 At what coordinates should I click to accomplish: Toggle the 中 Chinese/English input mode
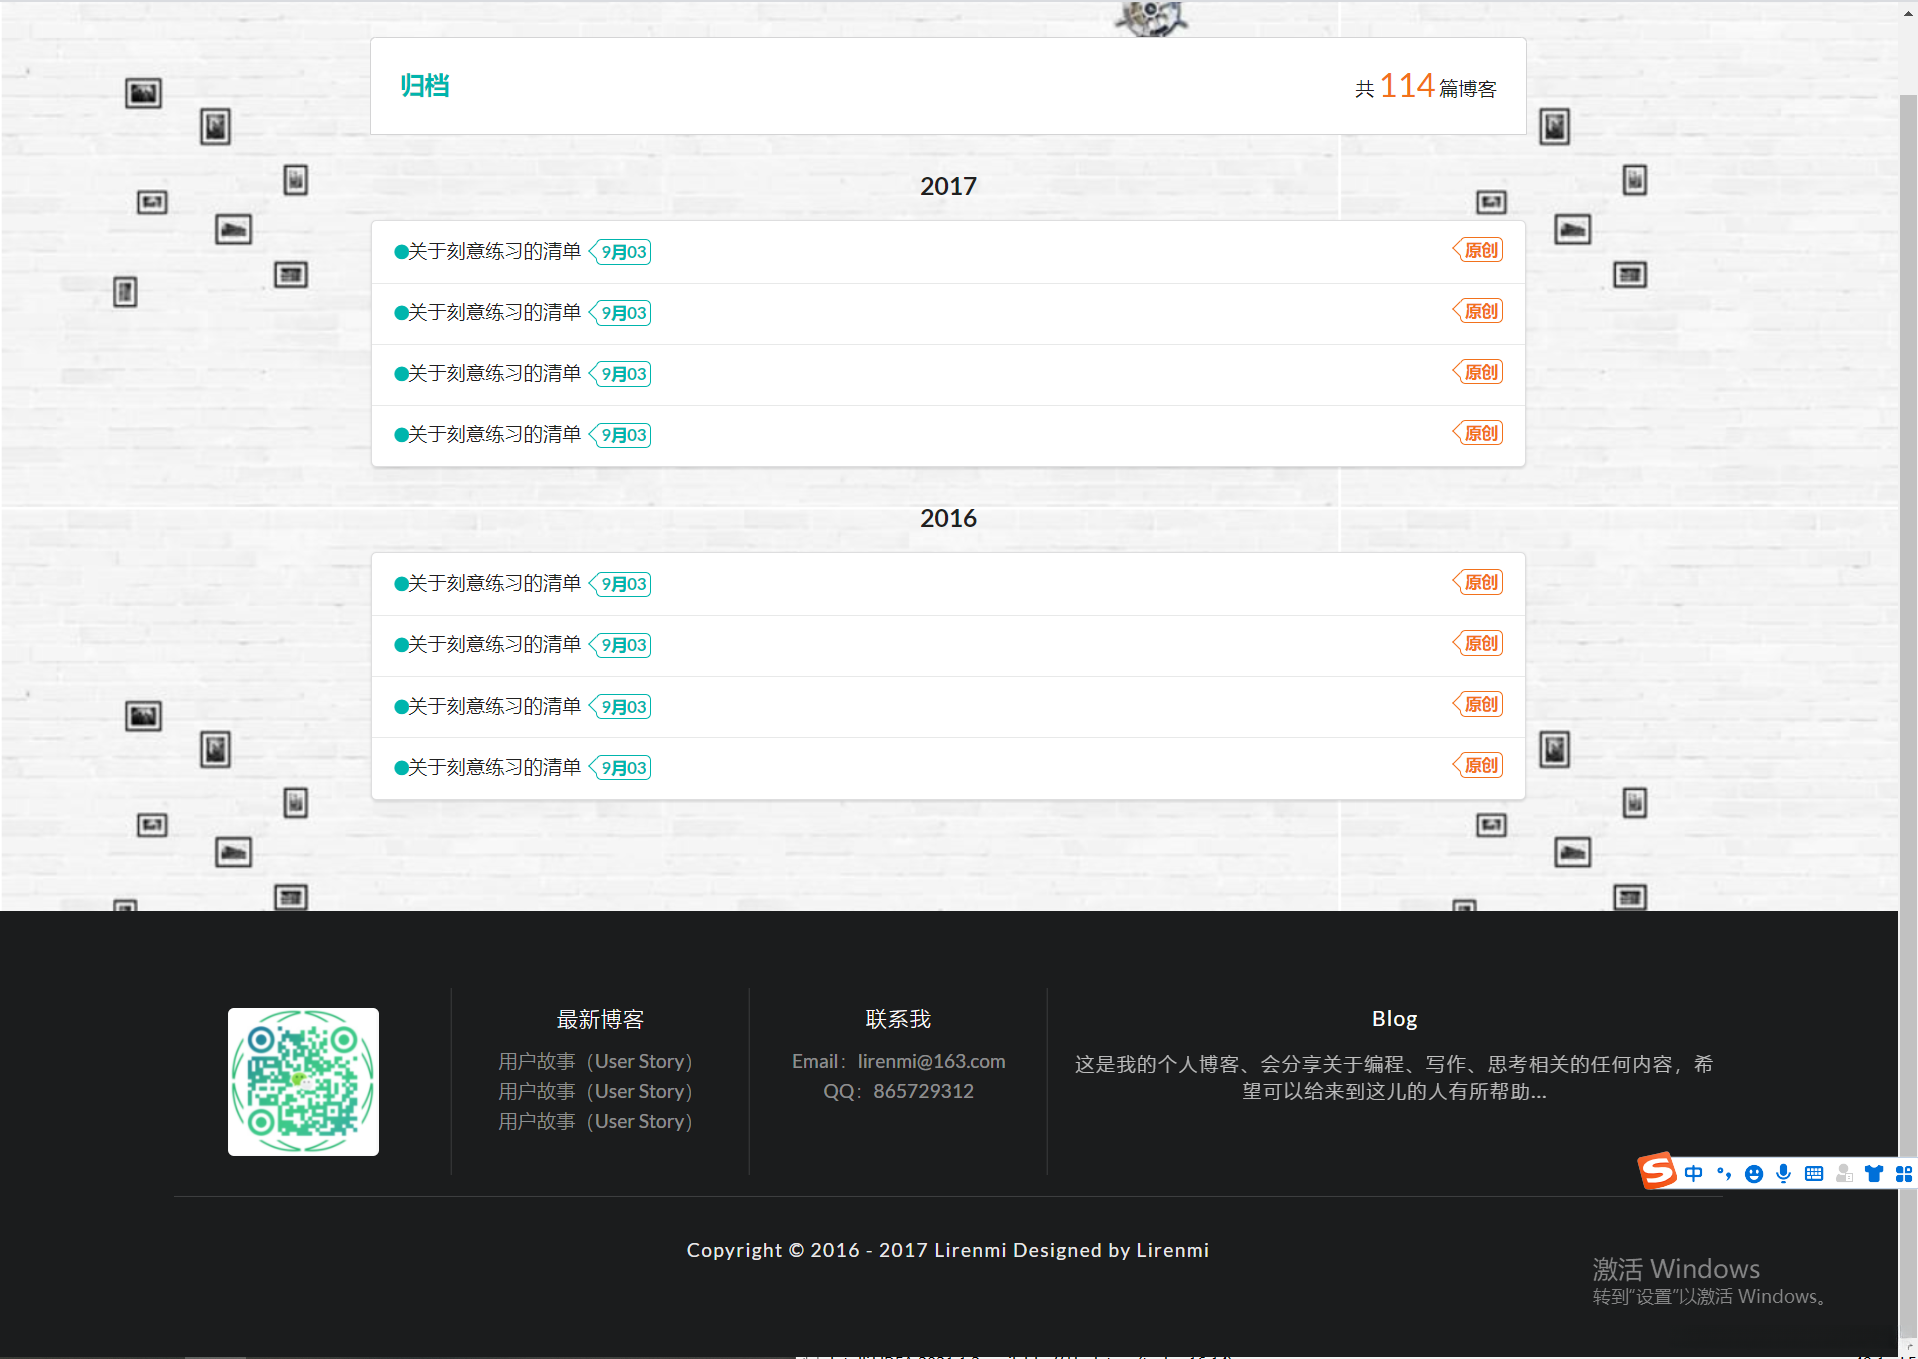click(x=1693, y=1174)
